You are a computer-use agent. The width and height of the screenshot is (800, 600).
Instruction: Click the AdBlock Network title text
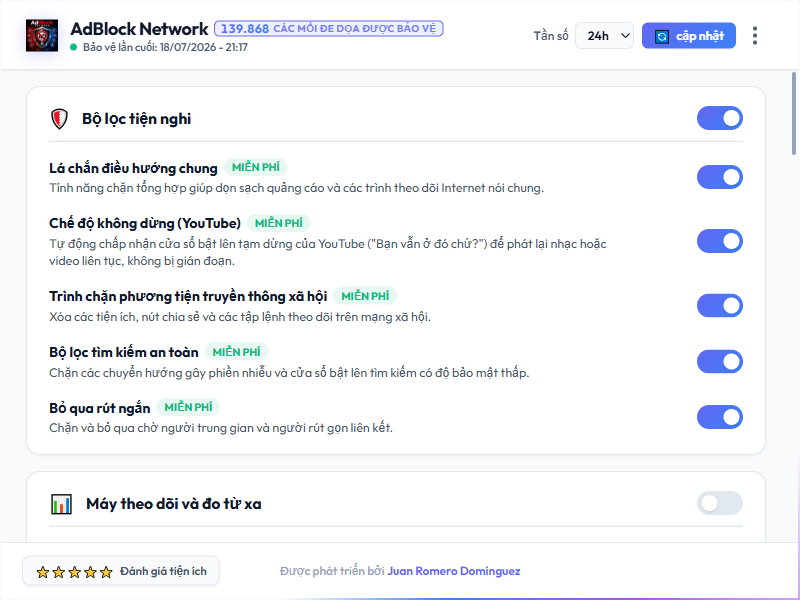coord(139,29)
